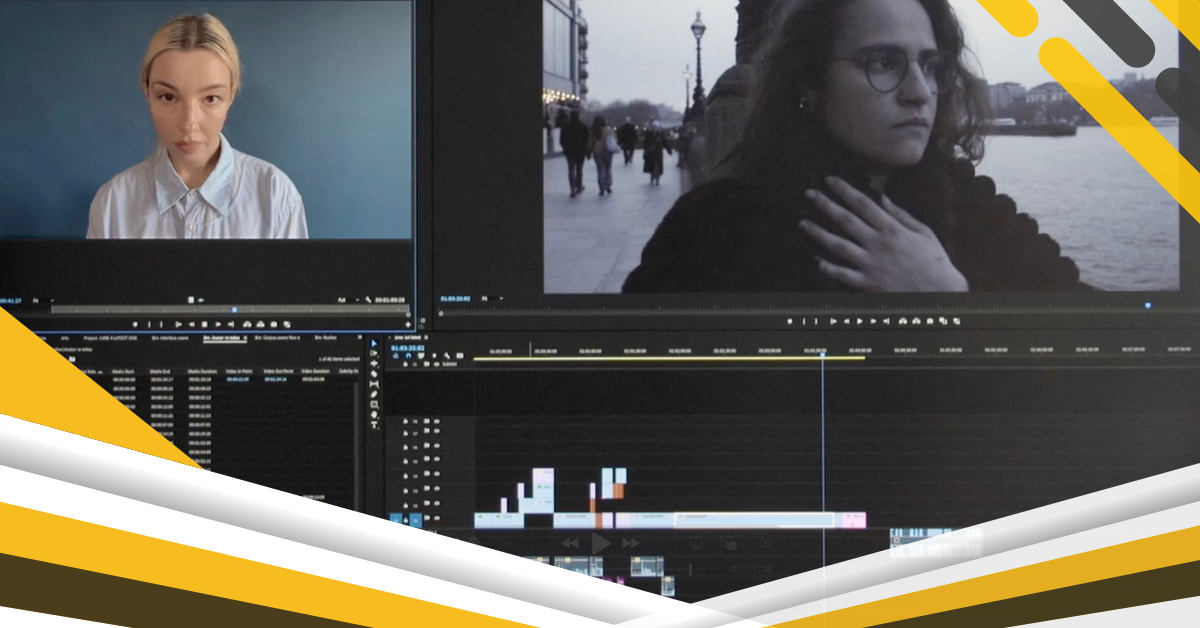Select the Razor tool in tools panel

374,373
